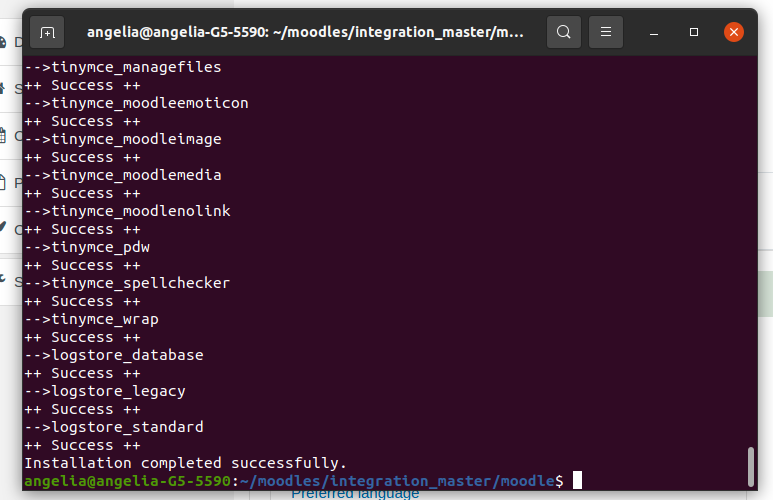Click the line '-->tinymce_wrap'
The width and height of the screenshot is (773, 500).
click(91, 319)
